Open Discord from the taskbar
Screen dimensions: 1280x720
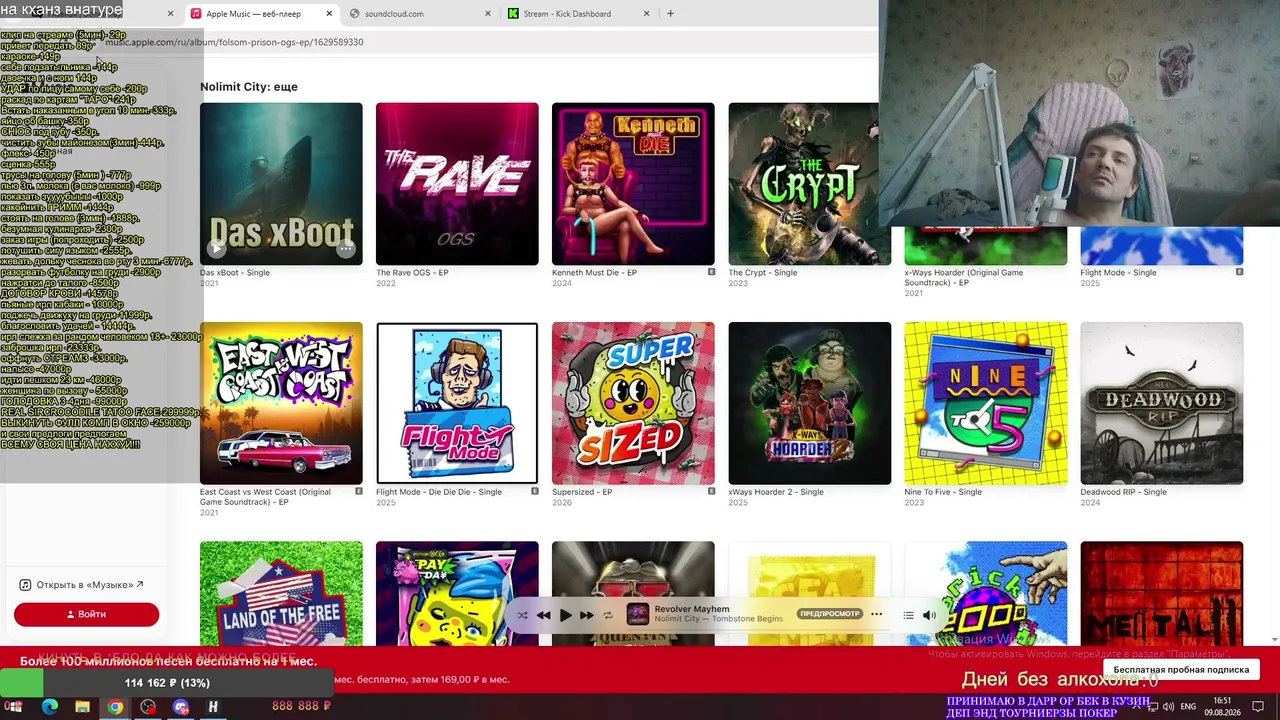pos(181,707)
